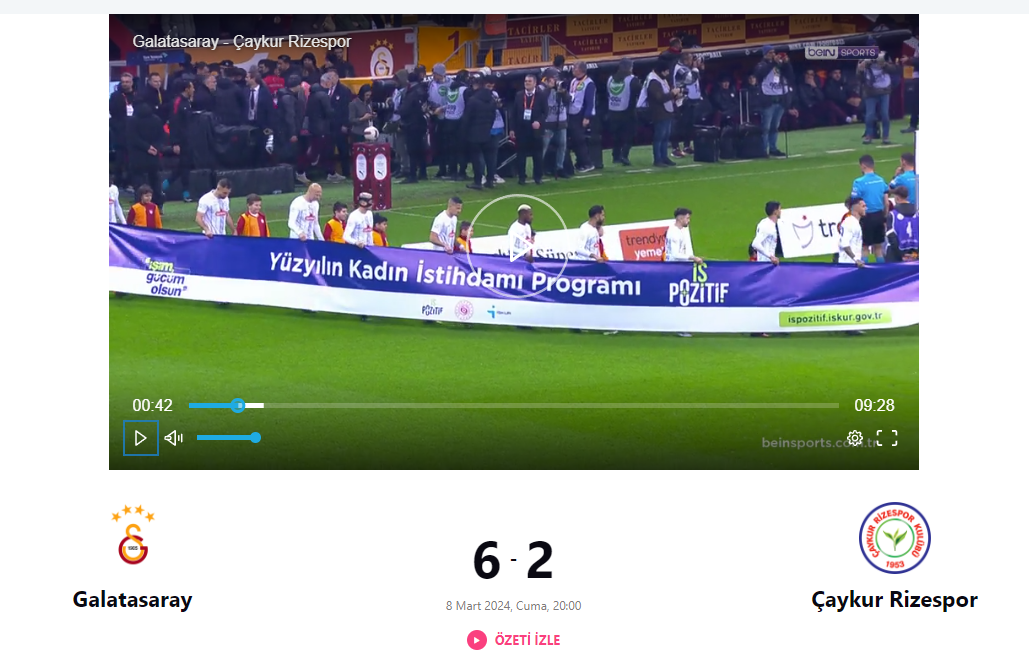The height and width of the screenshot is (662, 1029).
Task: Enter fullscreen mode with the brackets icon
Action: [887, 438]
